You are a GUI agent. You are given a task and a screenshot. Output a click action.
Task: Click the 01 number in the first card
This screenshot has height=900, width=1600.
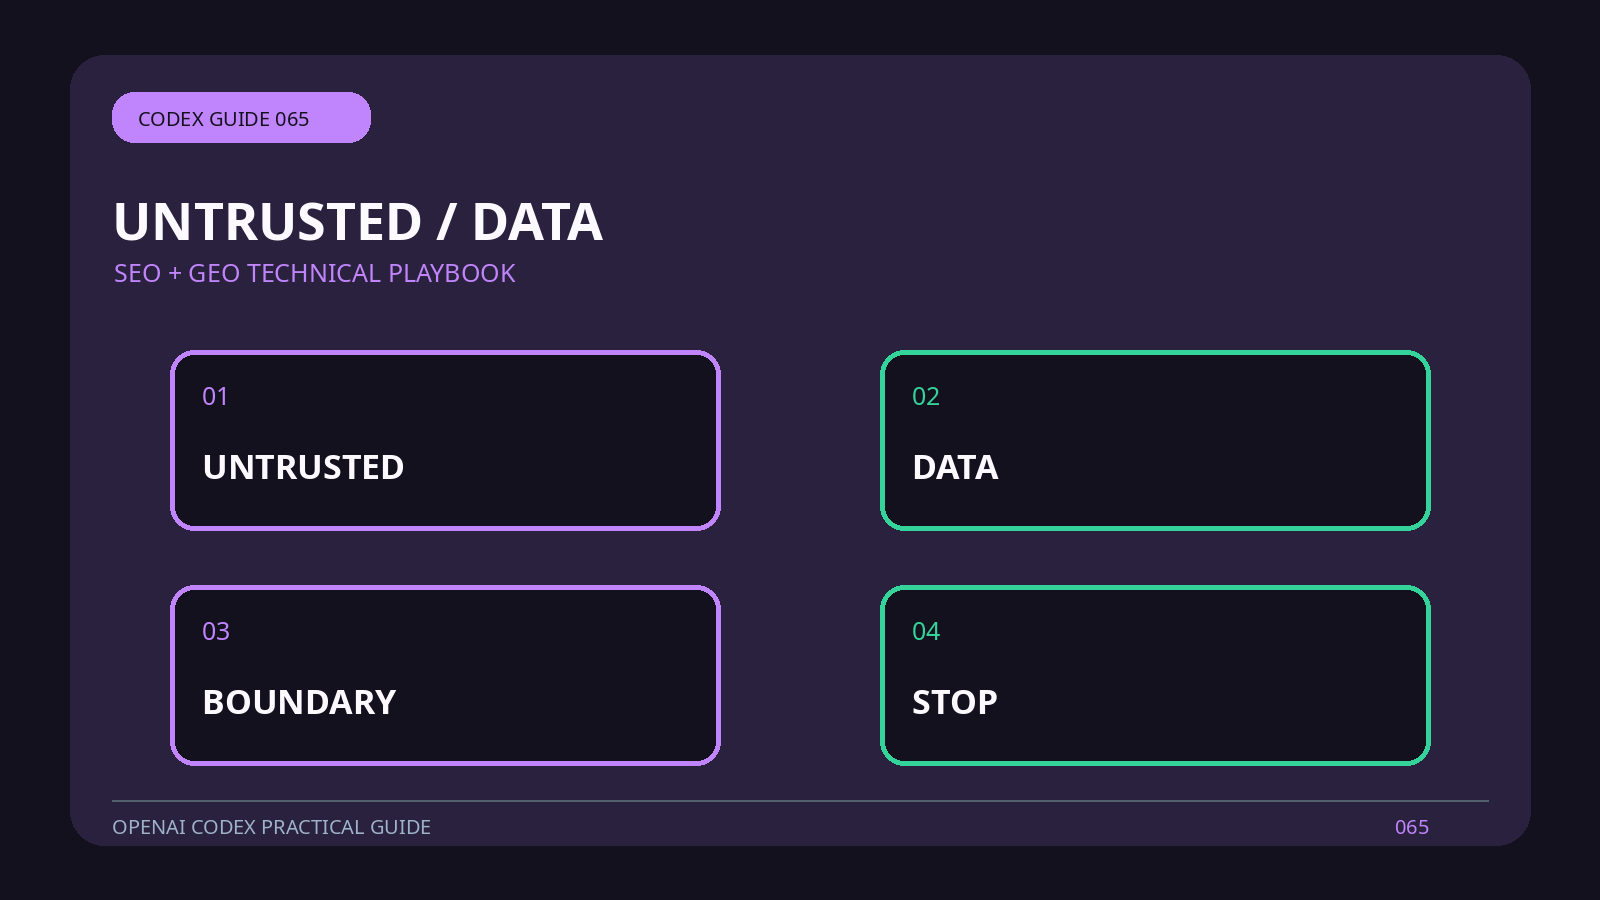215,396
